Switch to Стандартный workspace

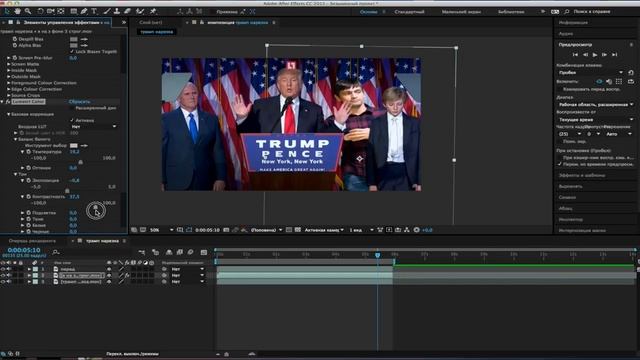coord(409,12)
